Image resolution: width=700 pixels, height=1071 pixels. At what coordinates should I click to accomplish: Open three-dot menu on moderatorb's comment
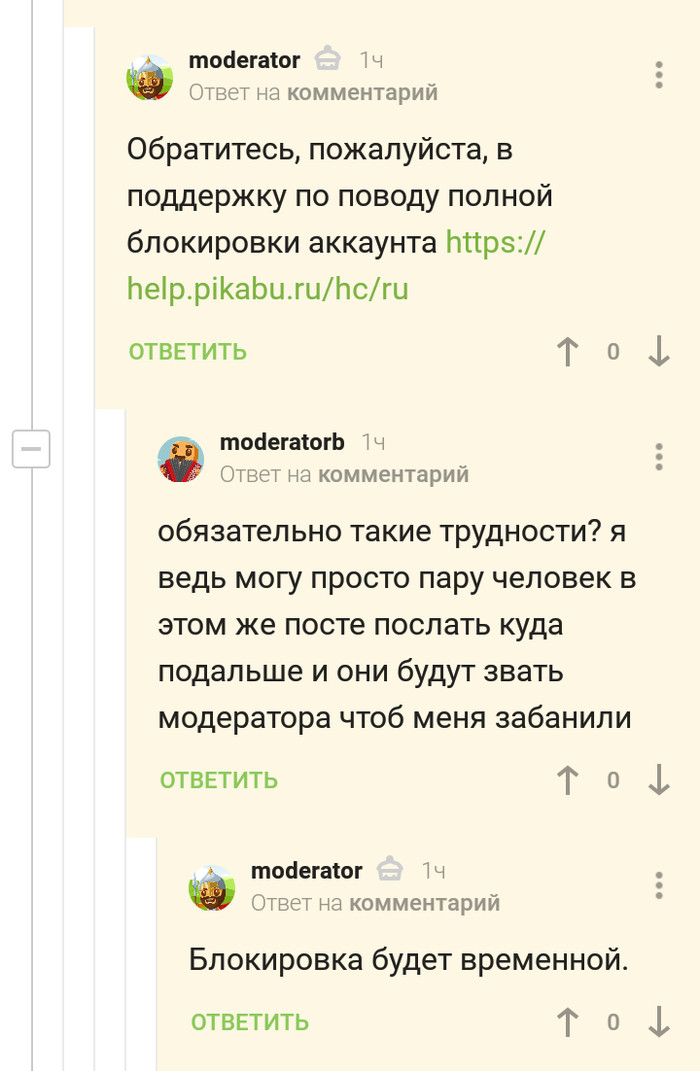click(658, 456)
